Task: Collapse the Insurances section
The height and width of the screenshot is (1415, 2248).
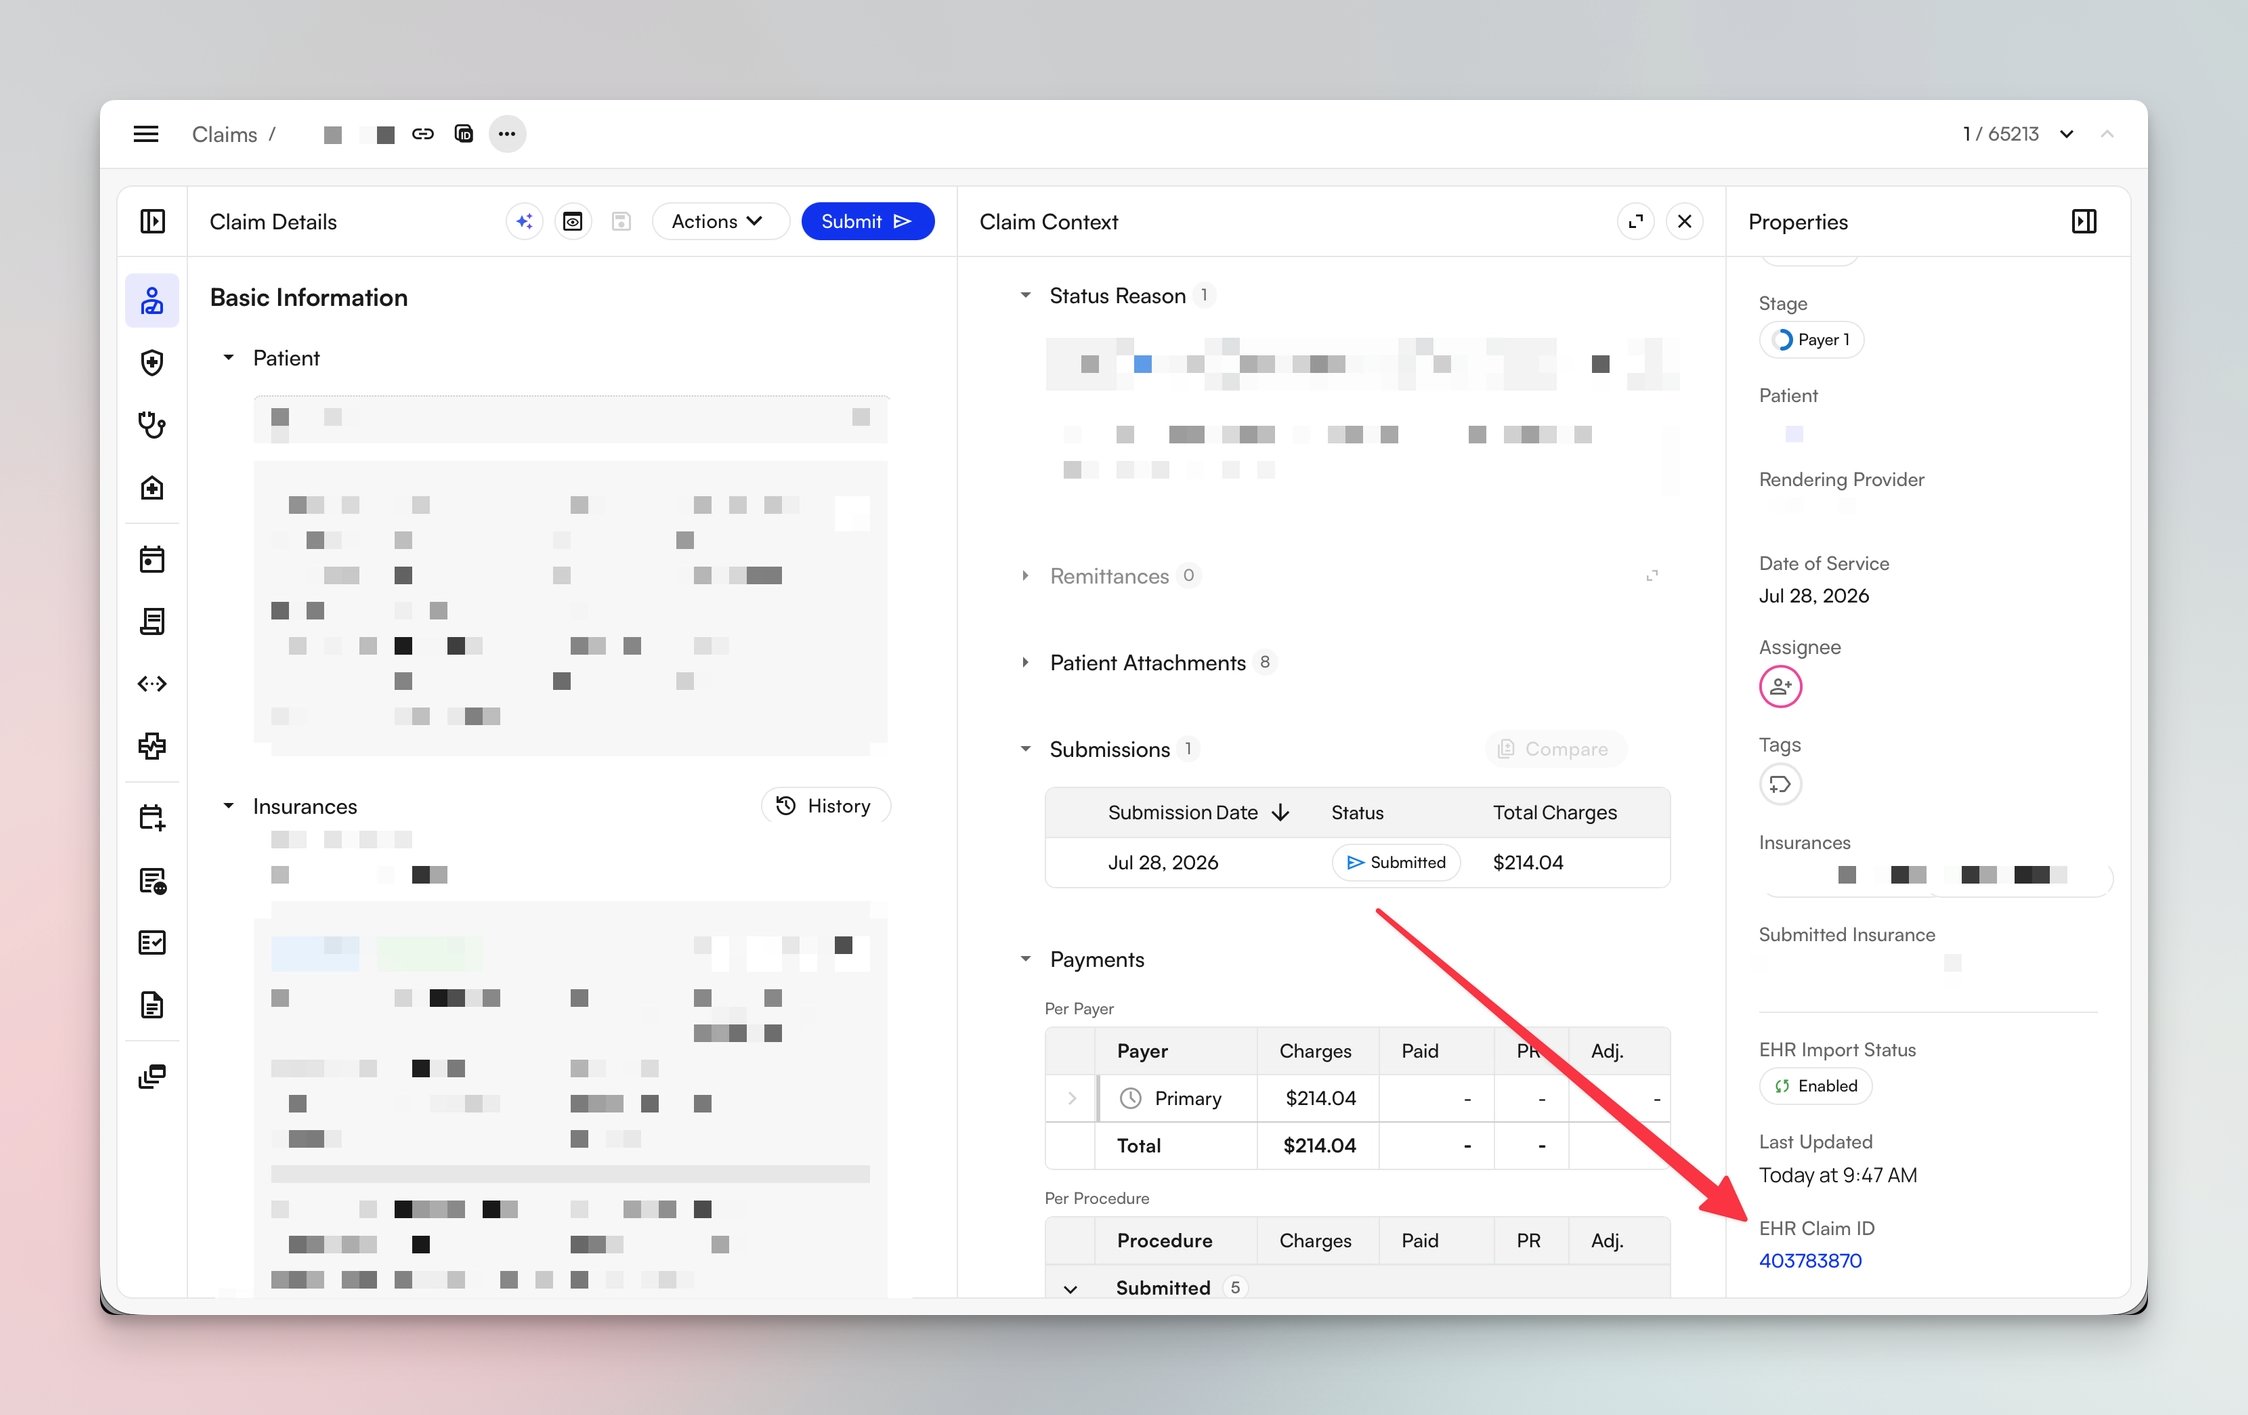Action: (228, 806)
